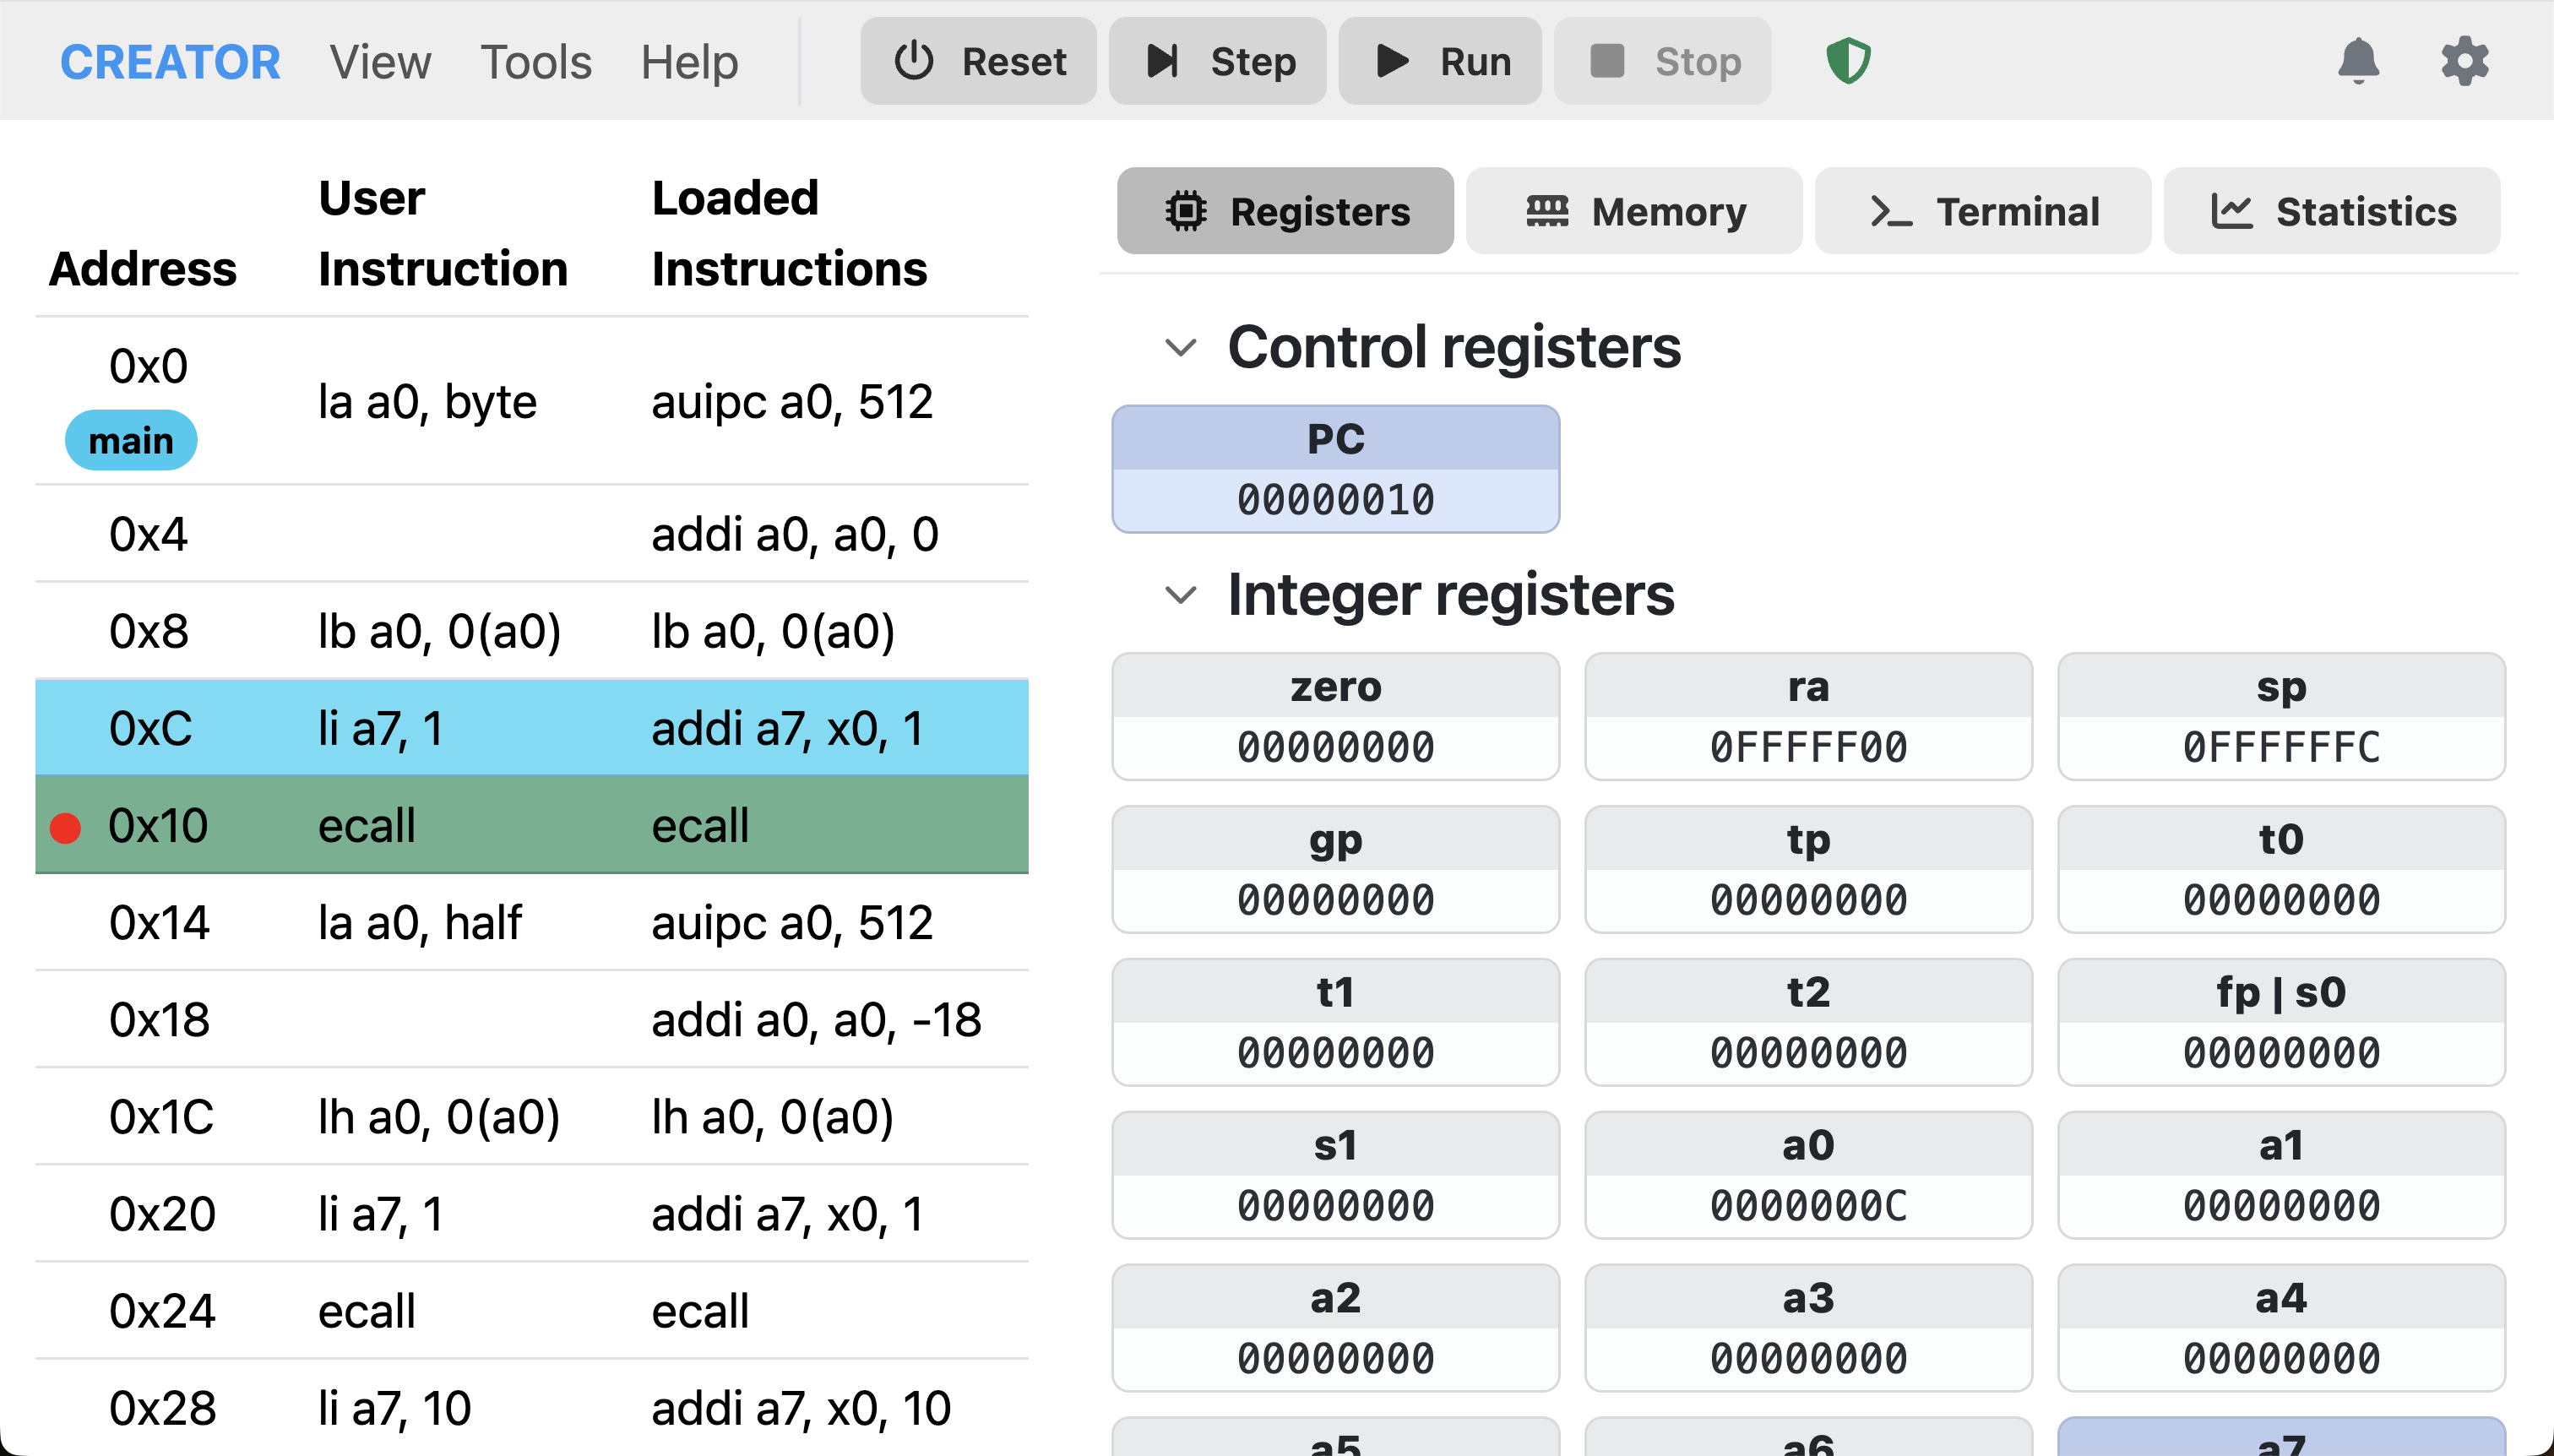This screenshot has width=2554, height=1456.
Task: Collapse the Integer registers section
Action: tap(1181, 595)
